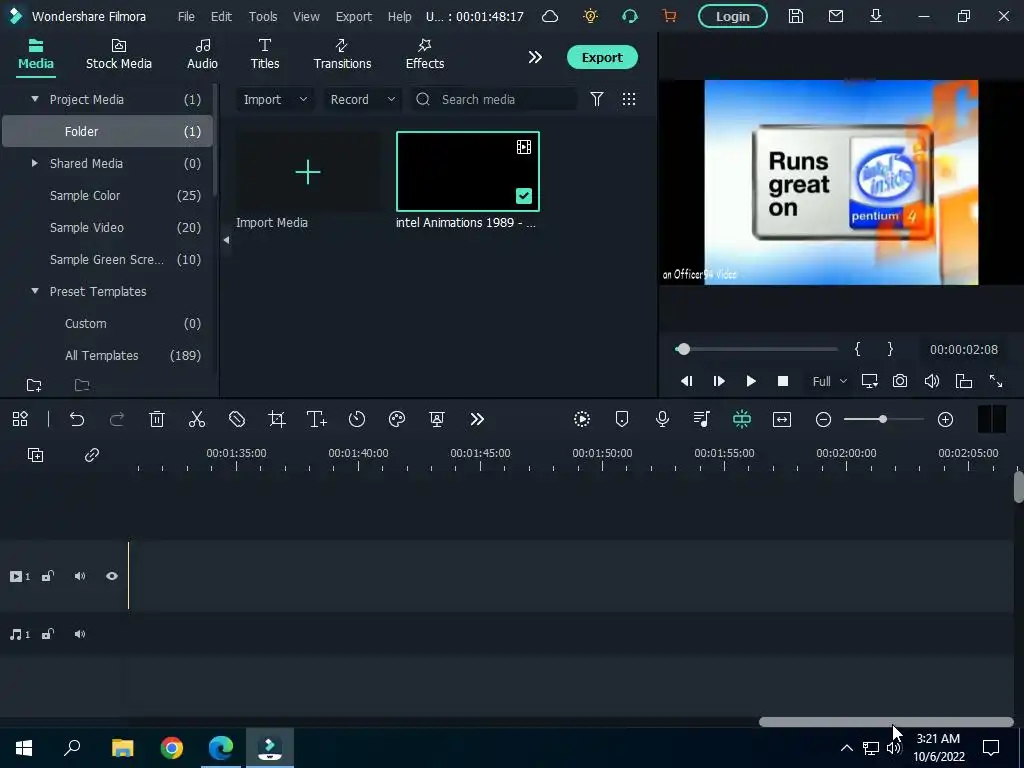Screen dimensions: 1024x768
Task: Open color palette correction icon
Action: point(397,419)
